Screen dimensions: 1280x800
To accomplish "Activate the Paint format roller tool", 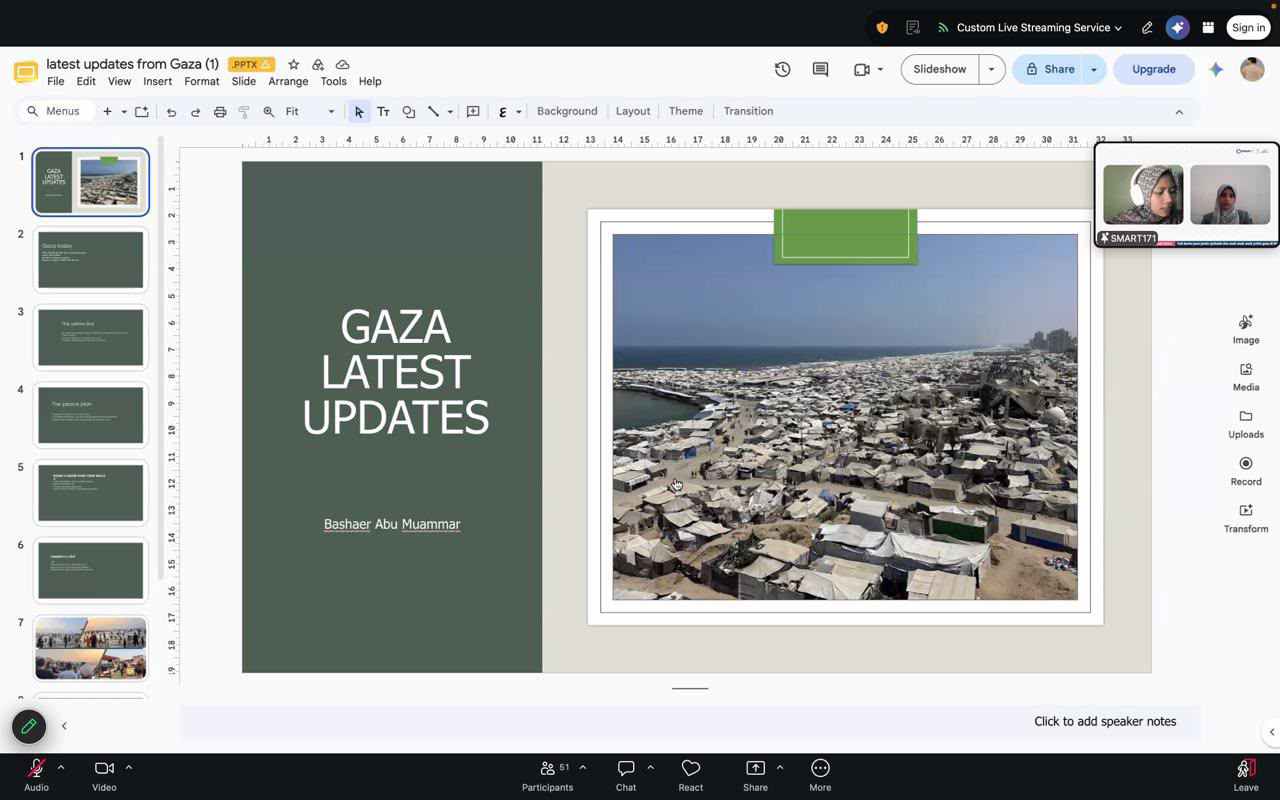I will 244,112.
